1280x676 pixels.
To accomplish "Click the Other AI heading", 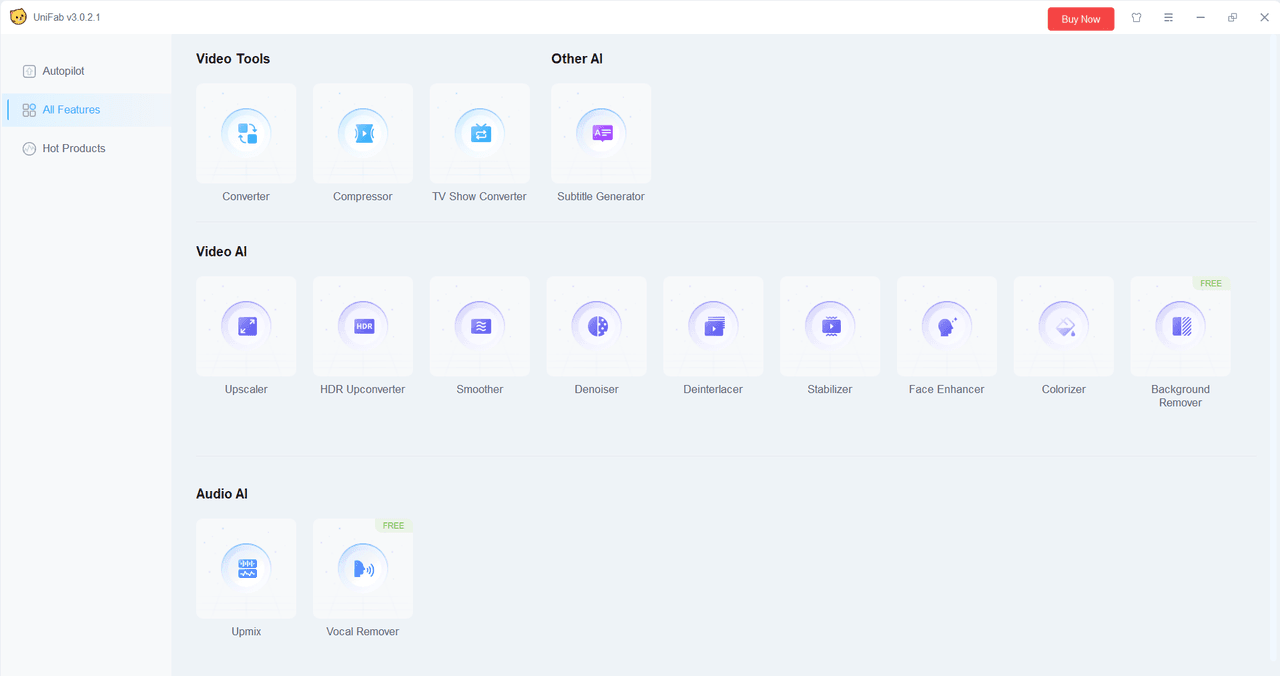I will (x=577, y=59).
